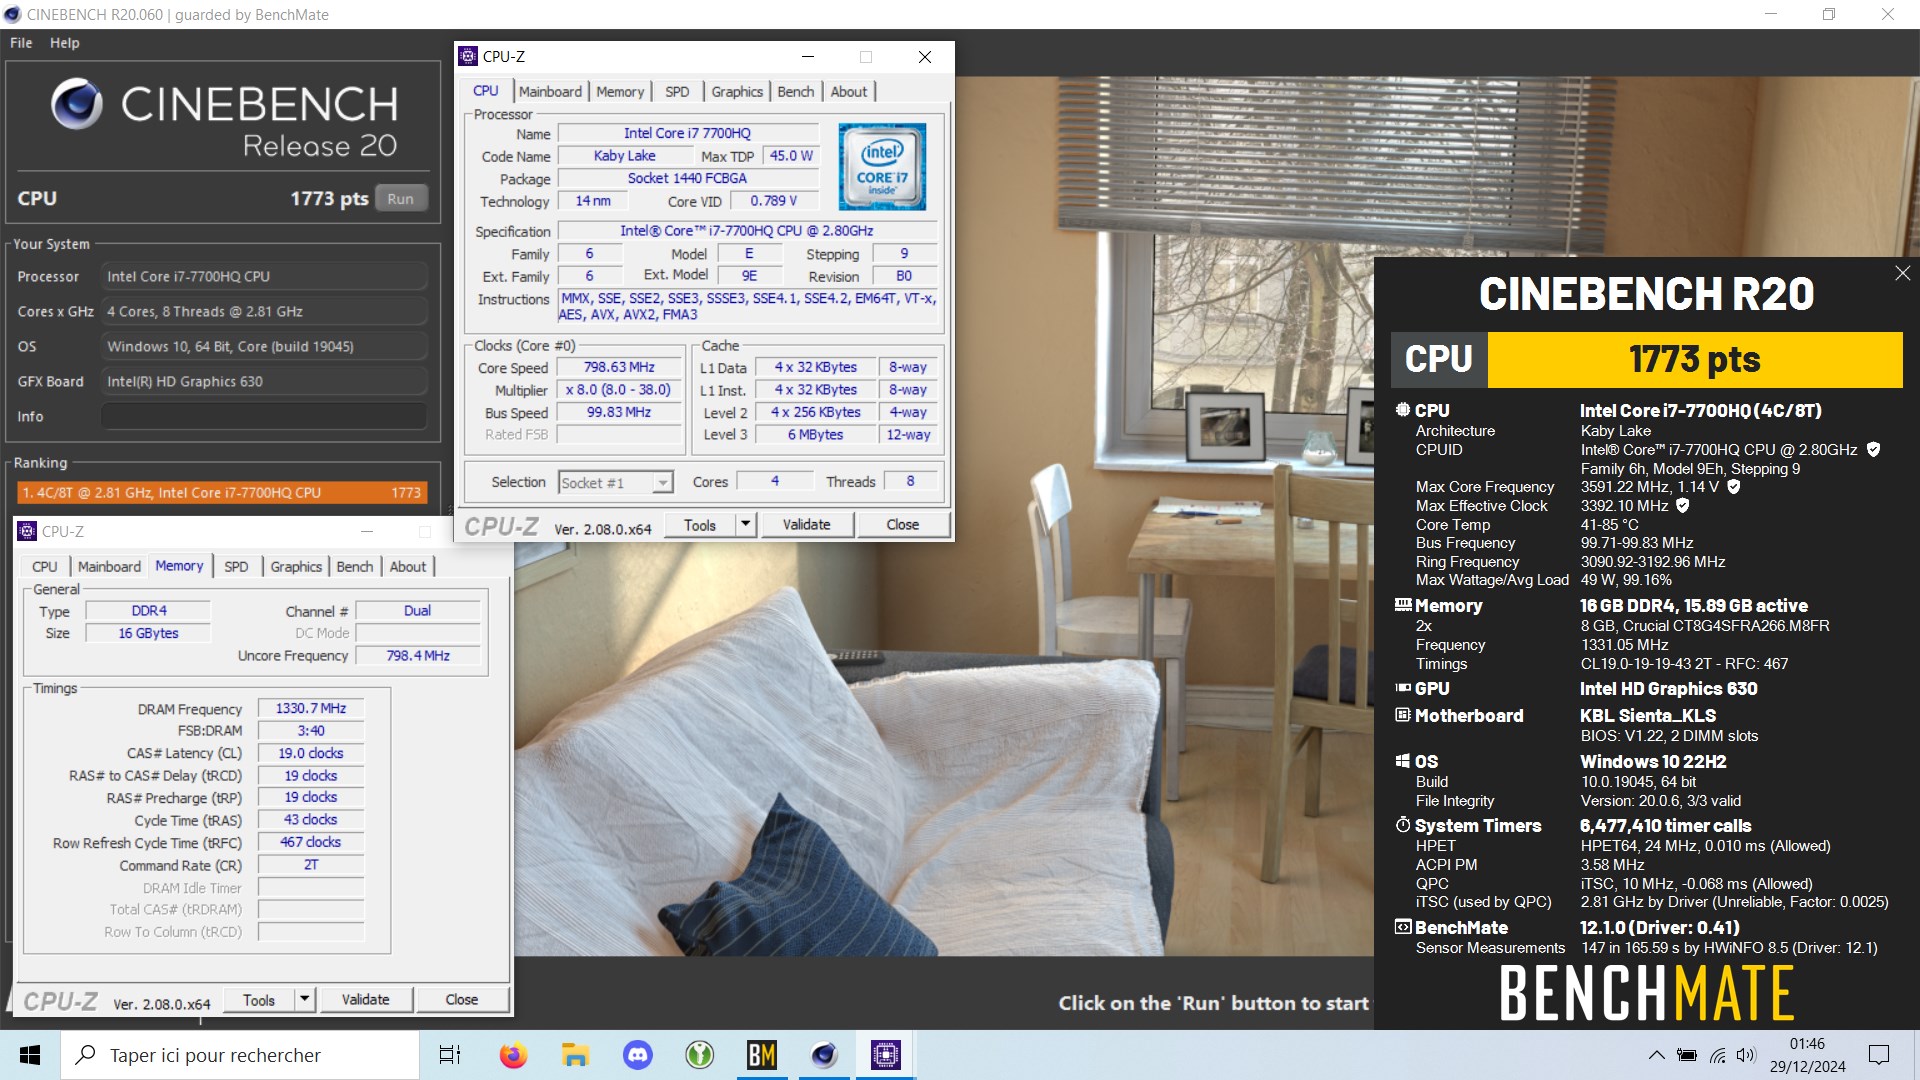Select Graphics tab in CPU-Z Memory window
Viewport: 1920px width, 1080px height.
pyautogui.click(x=296, y=566)
